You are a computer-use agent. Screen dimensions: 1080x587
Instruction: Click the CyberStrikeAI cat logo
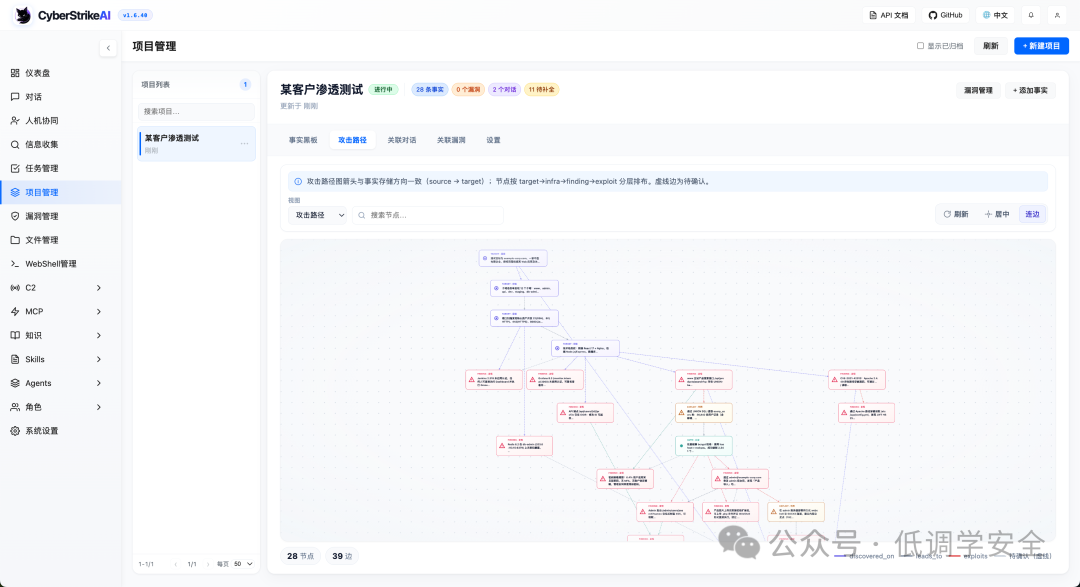click(23, 15)
